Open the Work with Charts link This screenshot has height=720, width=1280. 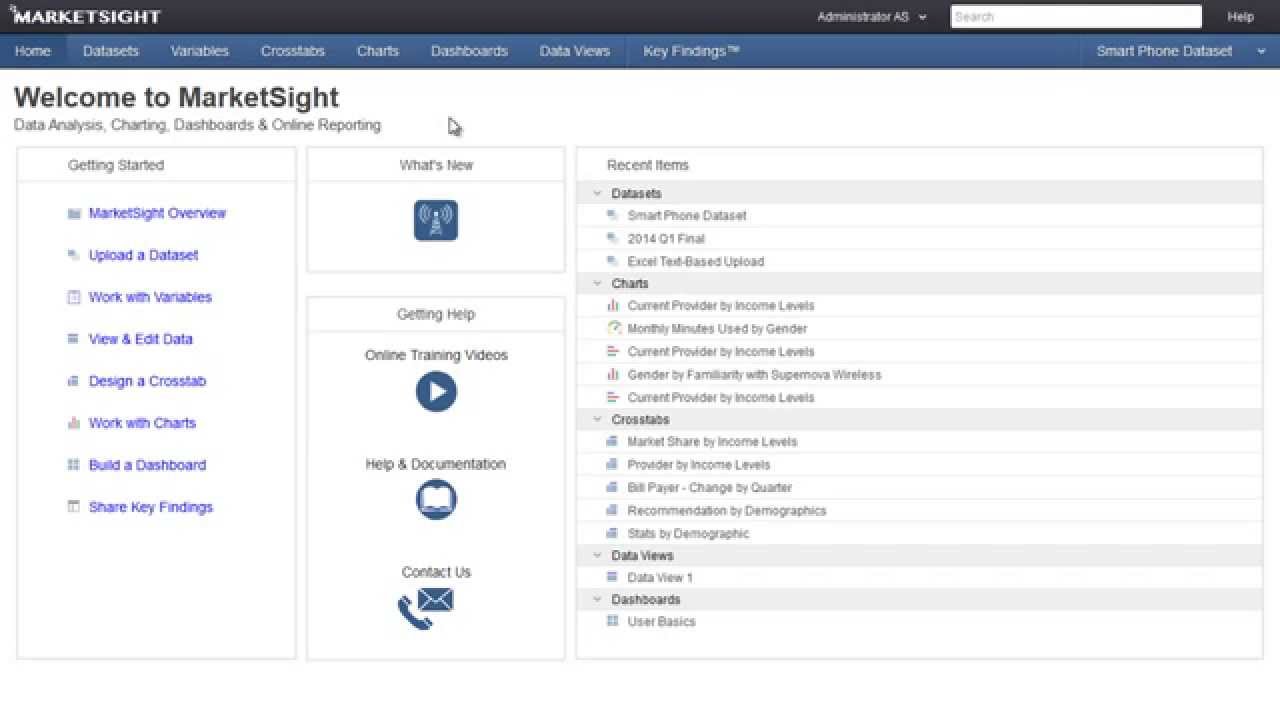pyautogui.click(x=142, y=423)
